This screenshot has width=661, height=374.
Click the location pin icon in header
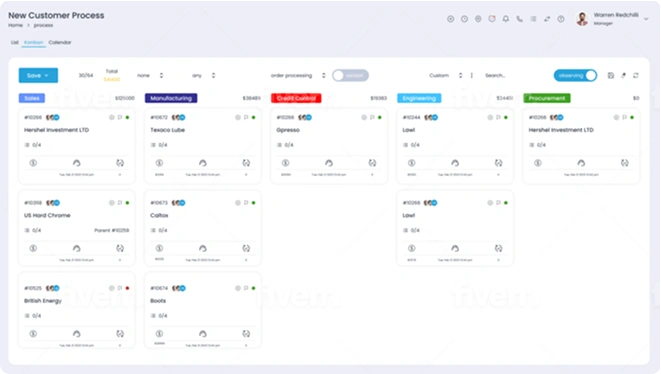[x=478, y=19]
